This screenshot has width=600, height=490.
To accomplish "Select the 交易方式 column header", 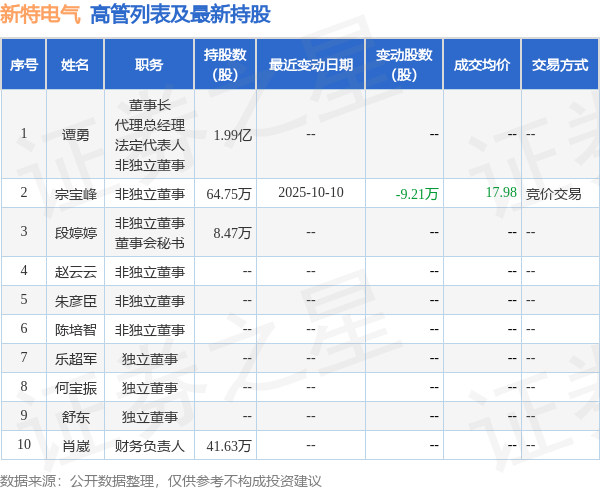I will [x=560, y=64].
